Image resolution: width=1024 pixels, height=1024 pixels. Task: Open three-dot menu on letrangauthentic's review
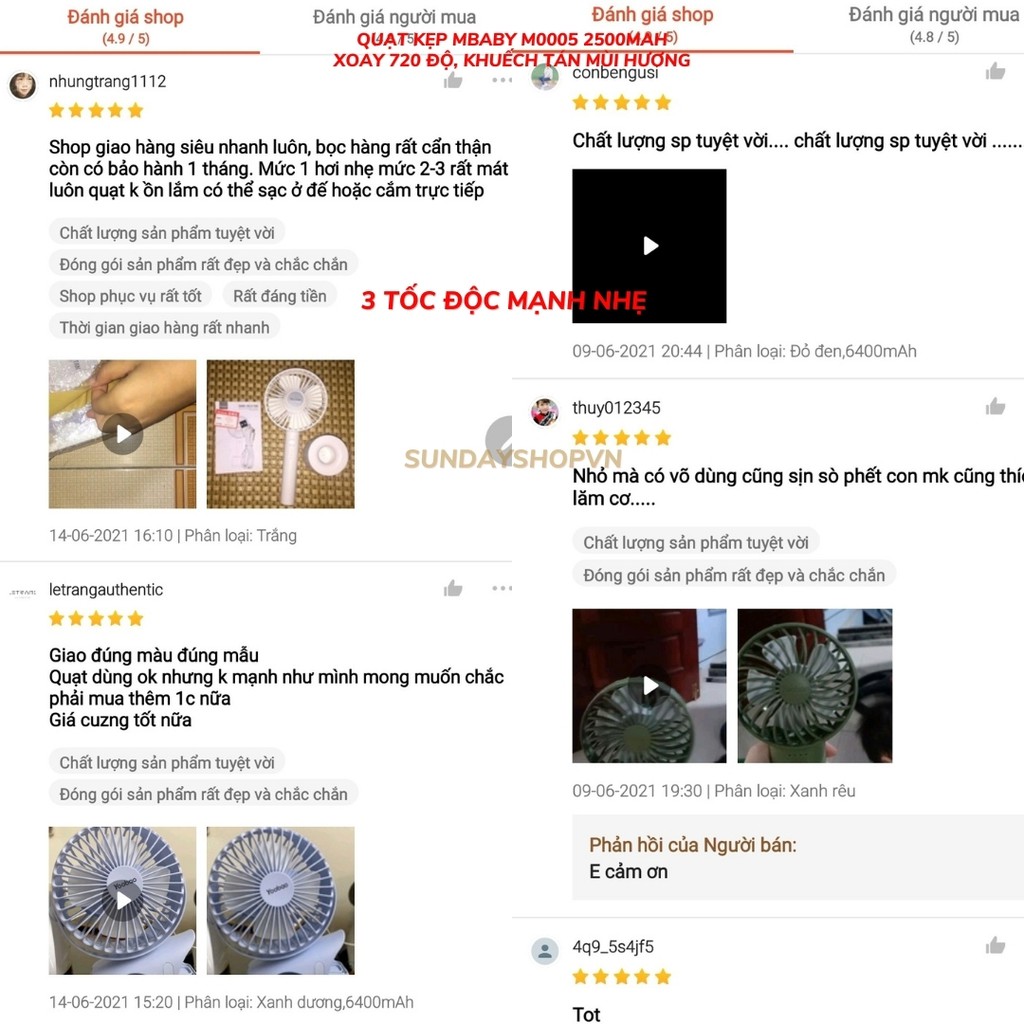point(502,588)
